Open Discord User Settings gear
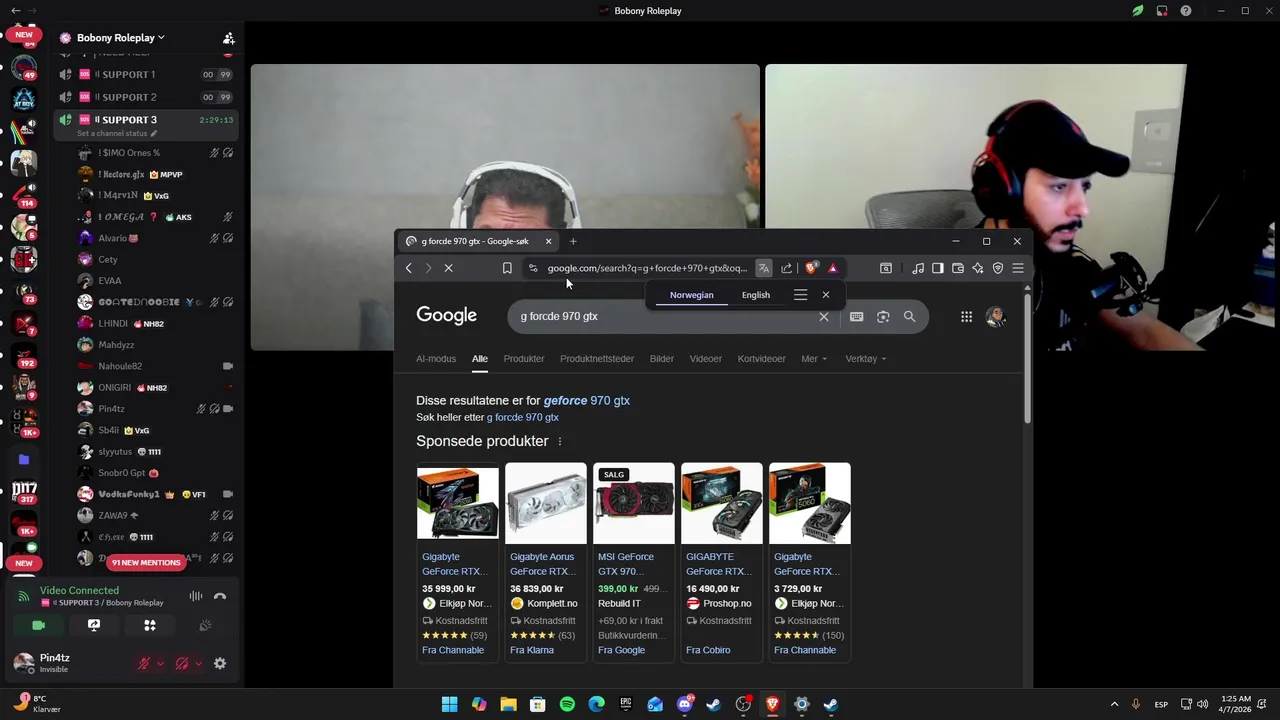This screenshot has height=720, width=1280. 220,663
